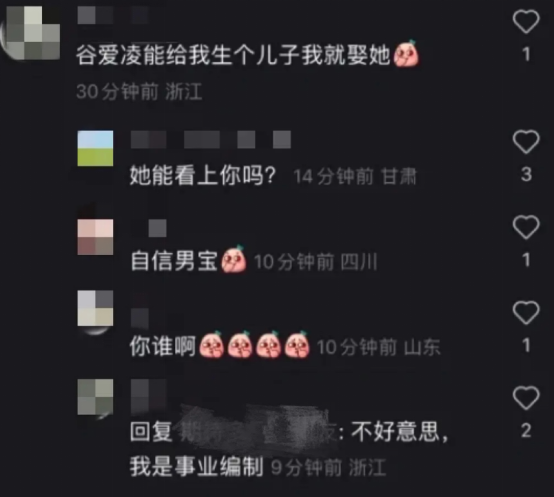The width and height of the screenshot is (554, 497).
Task: Click the blurred username above '她能看上你吗?'
Action: pyautogui.click(x=211, y=140)
